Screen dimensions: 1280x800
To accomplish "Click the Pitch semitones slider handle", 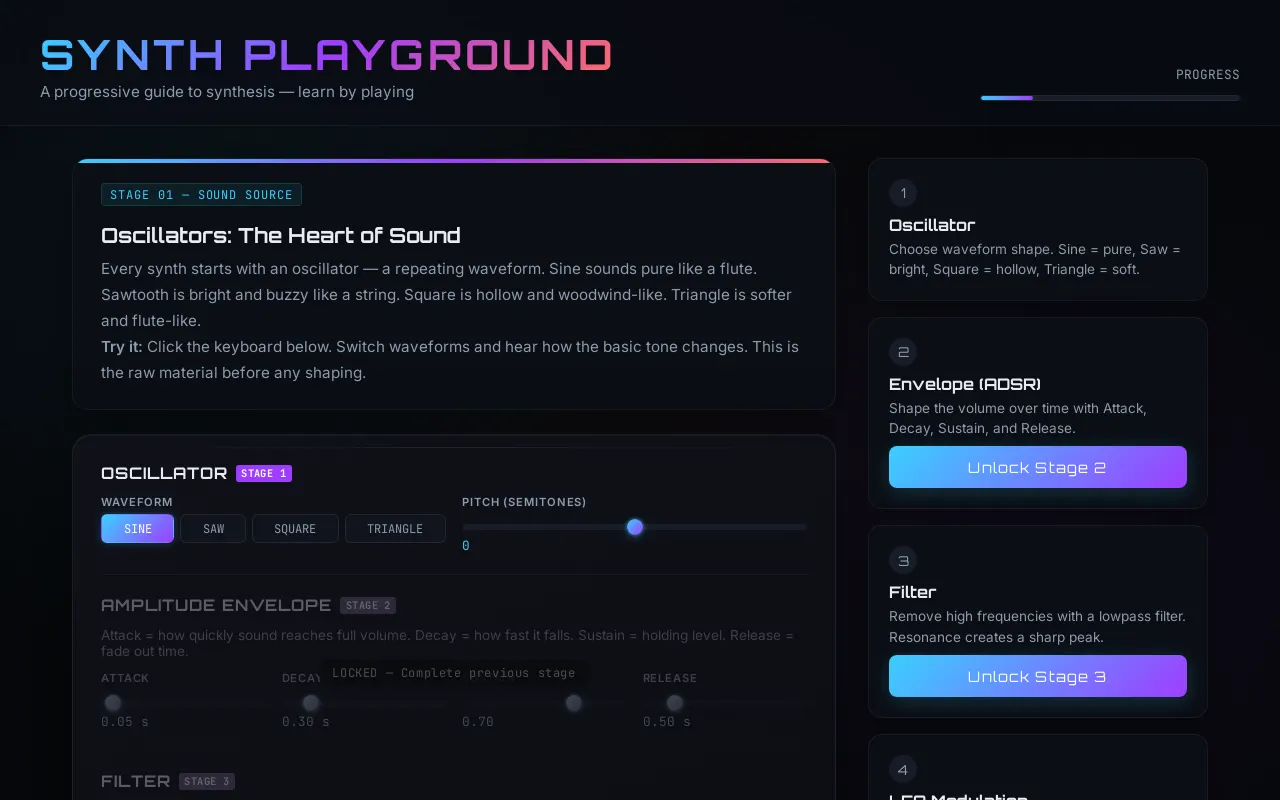I will tap(635, 527).
